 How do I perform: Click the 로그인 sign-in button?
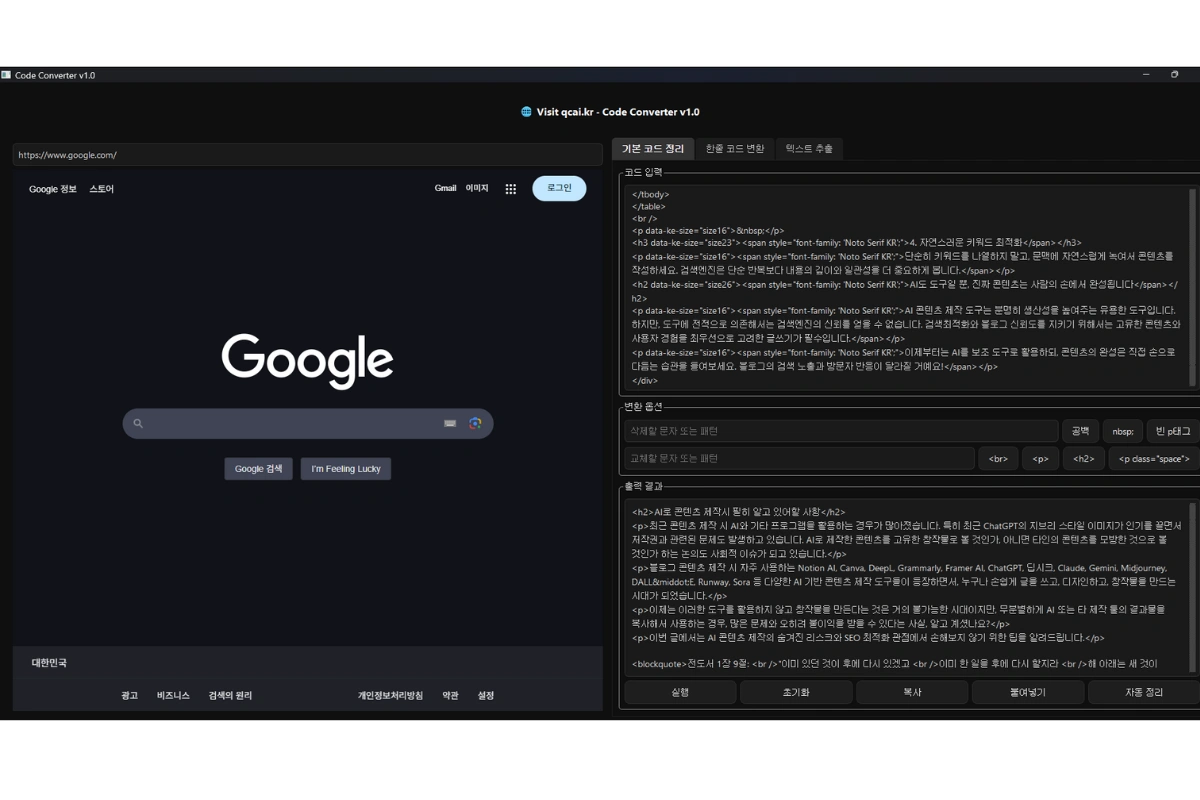click(559, 188)
